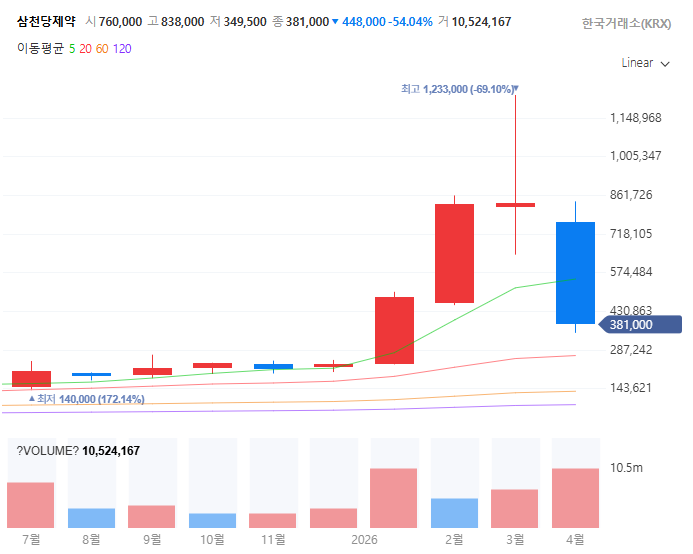Click the 한국거래소(KRX) exchange label
The width and height of the screenshot is (693, 554).
[626, 23]
